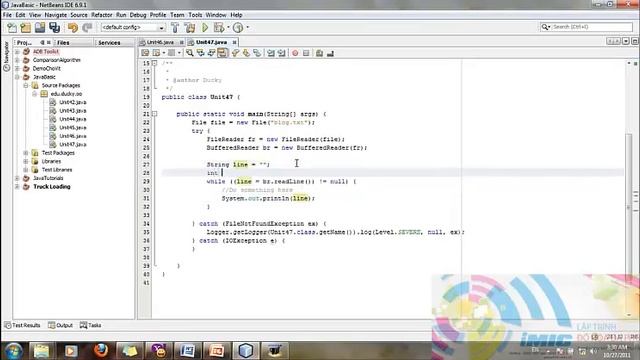The image size is (640, 360).
Task: Click the Find Previous Occurrence editor icon
Action: tap(200, 53)
